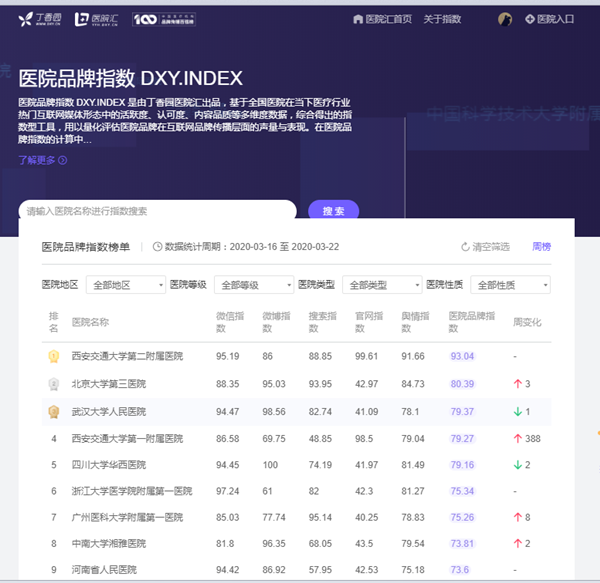This screenshot has width=600, height=583.
Task: Open 武汉大学人民医院 hospital entry
Action: click(x=109, y=412)
